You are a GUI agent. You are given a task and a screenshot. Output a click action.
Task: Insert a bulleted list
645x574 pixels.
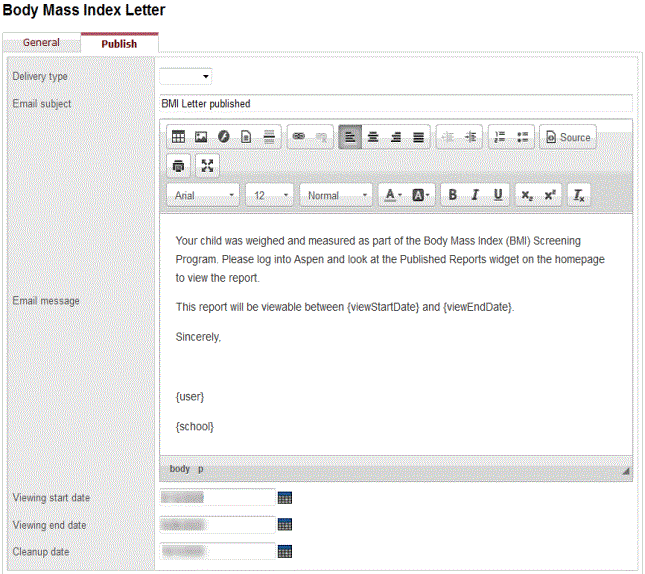pyautogui.click(x=523, y=138)
